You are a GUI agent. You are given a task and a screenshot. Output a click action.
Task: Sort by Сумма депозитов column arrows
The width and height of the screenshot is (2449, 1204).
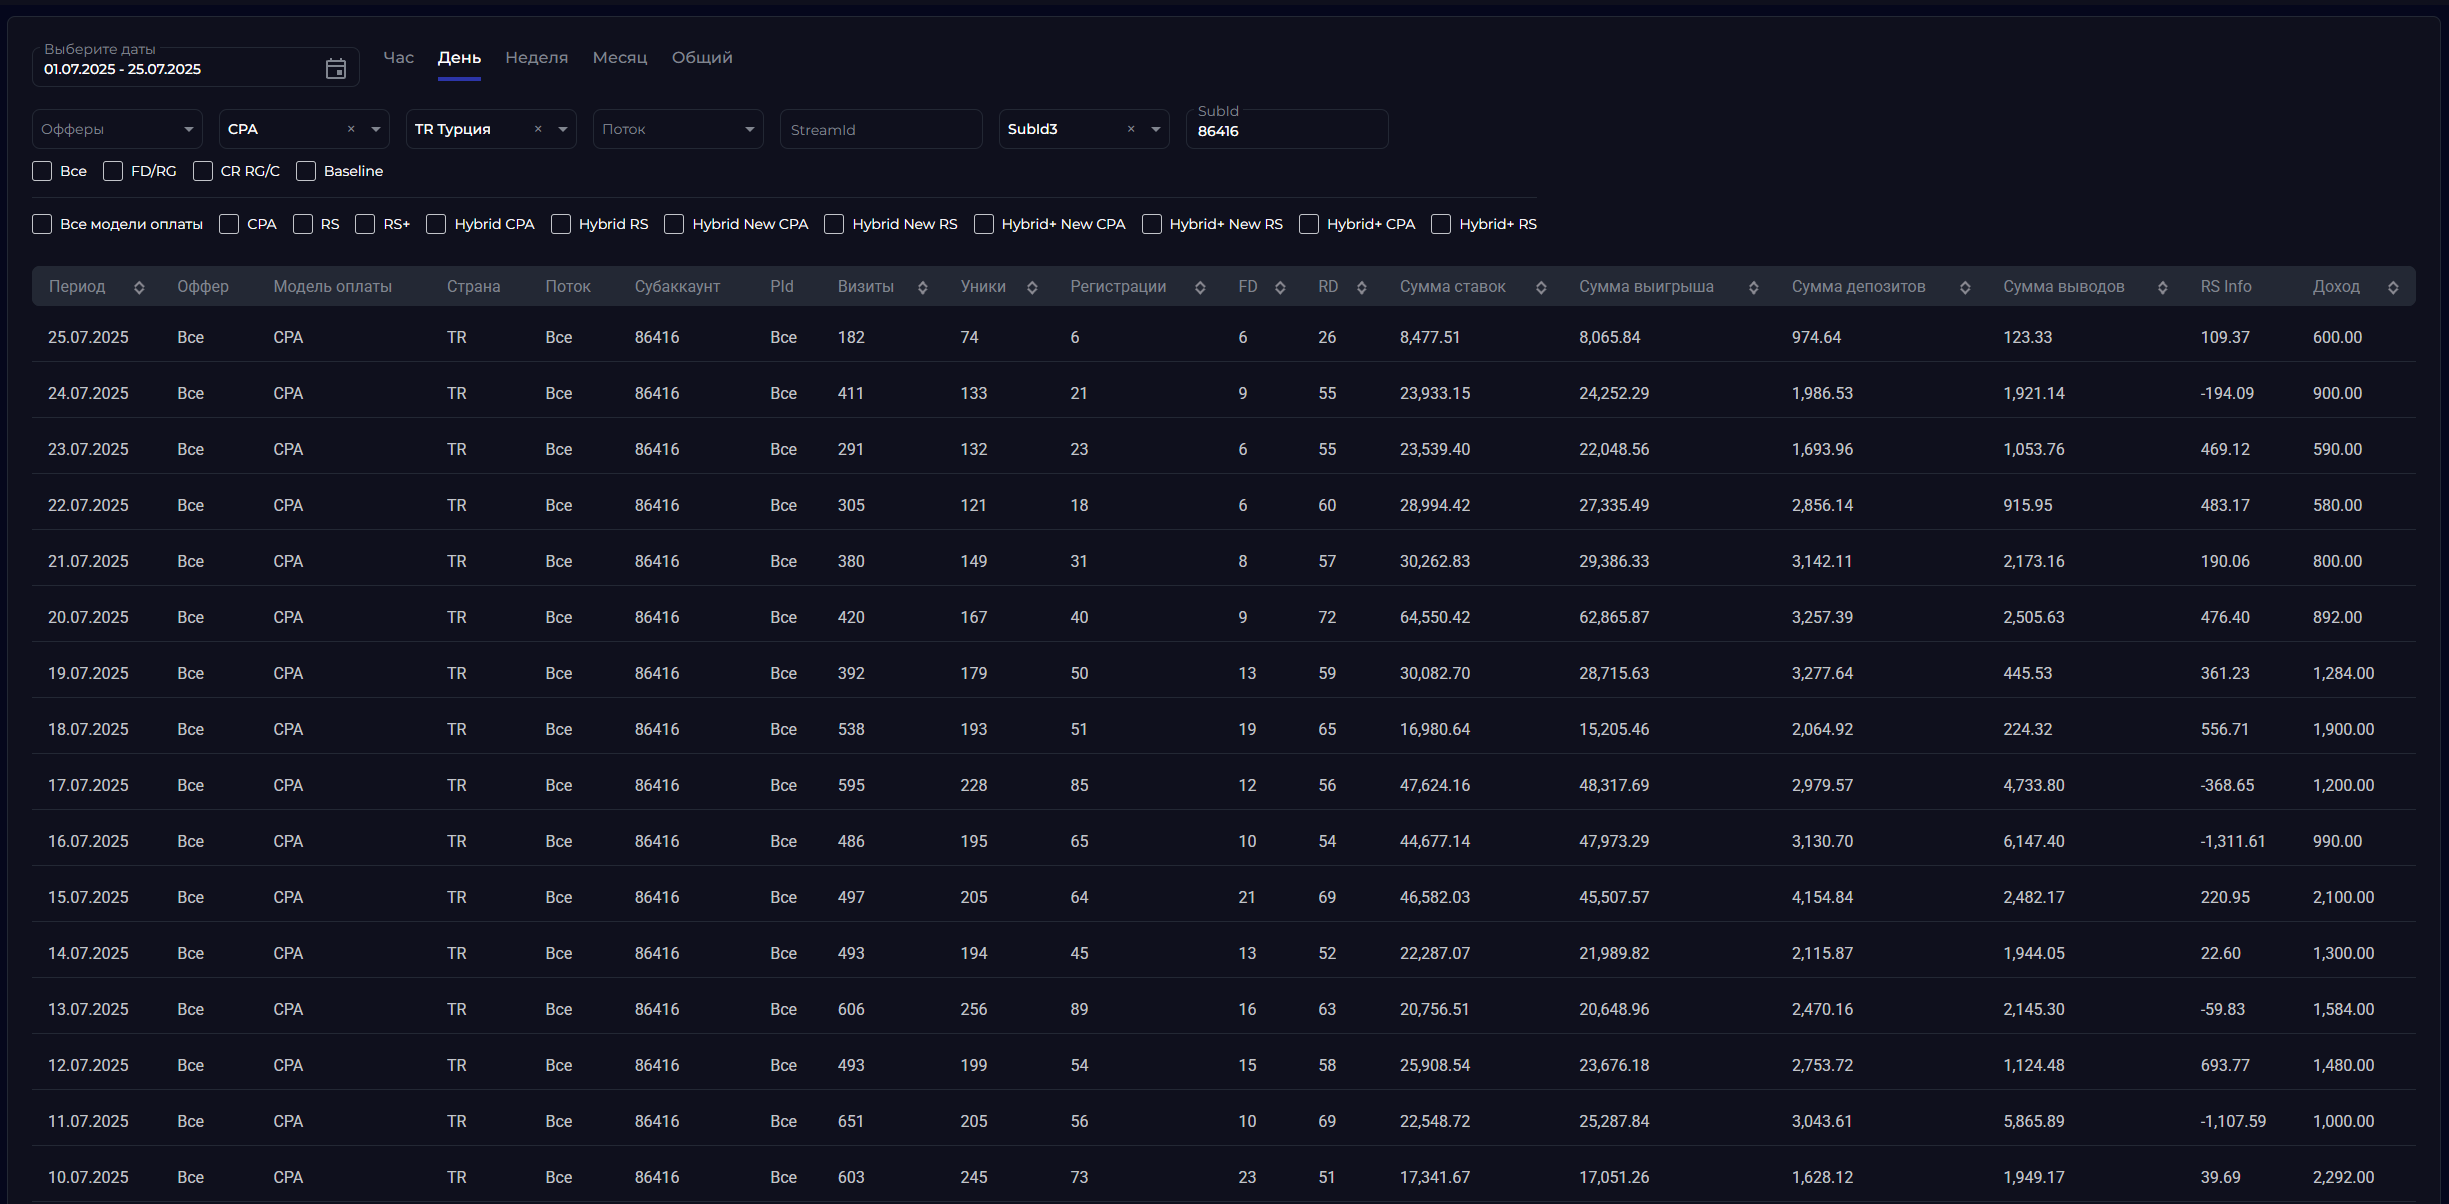click(1965, 288)
